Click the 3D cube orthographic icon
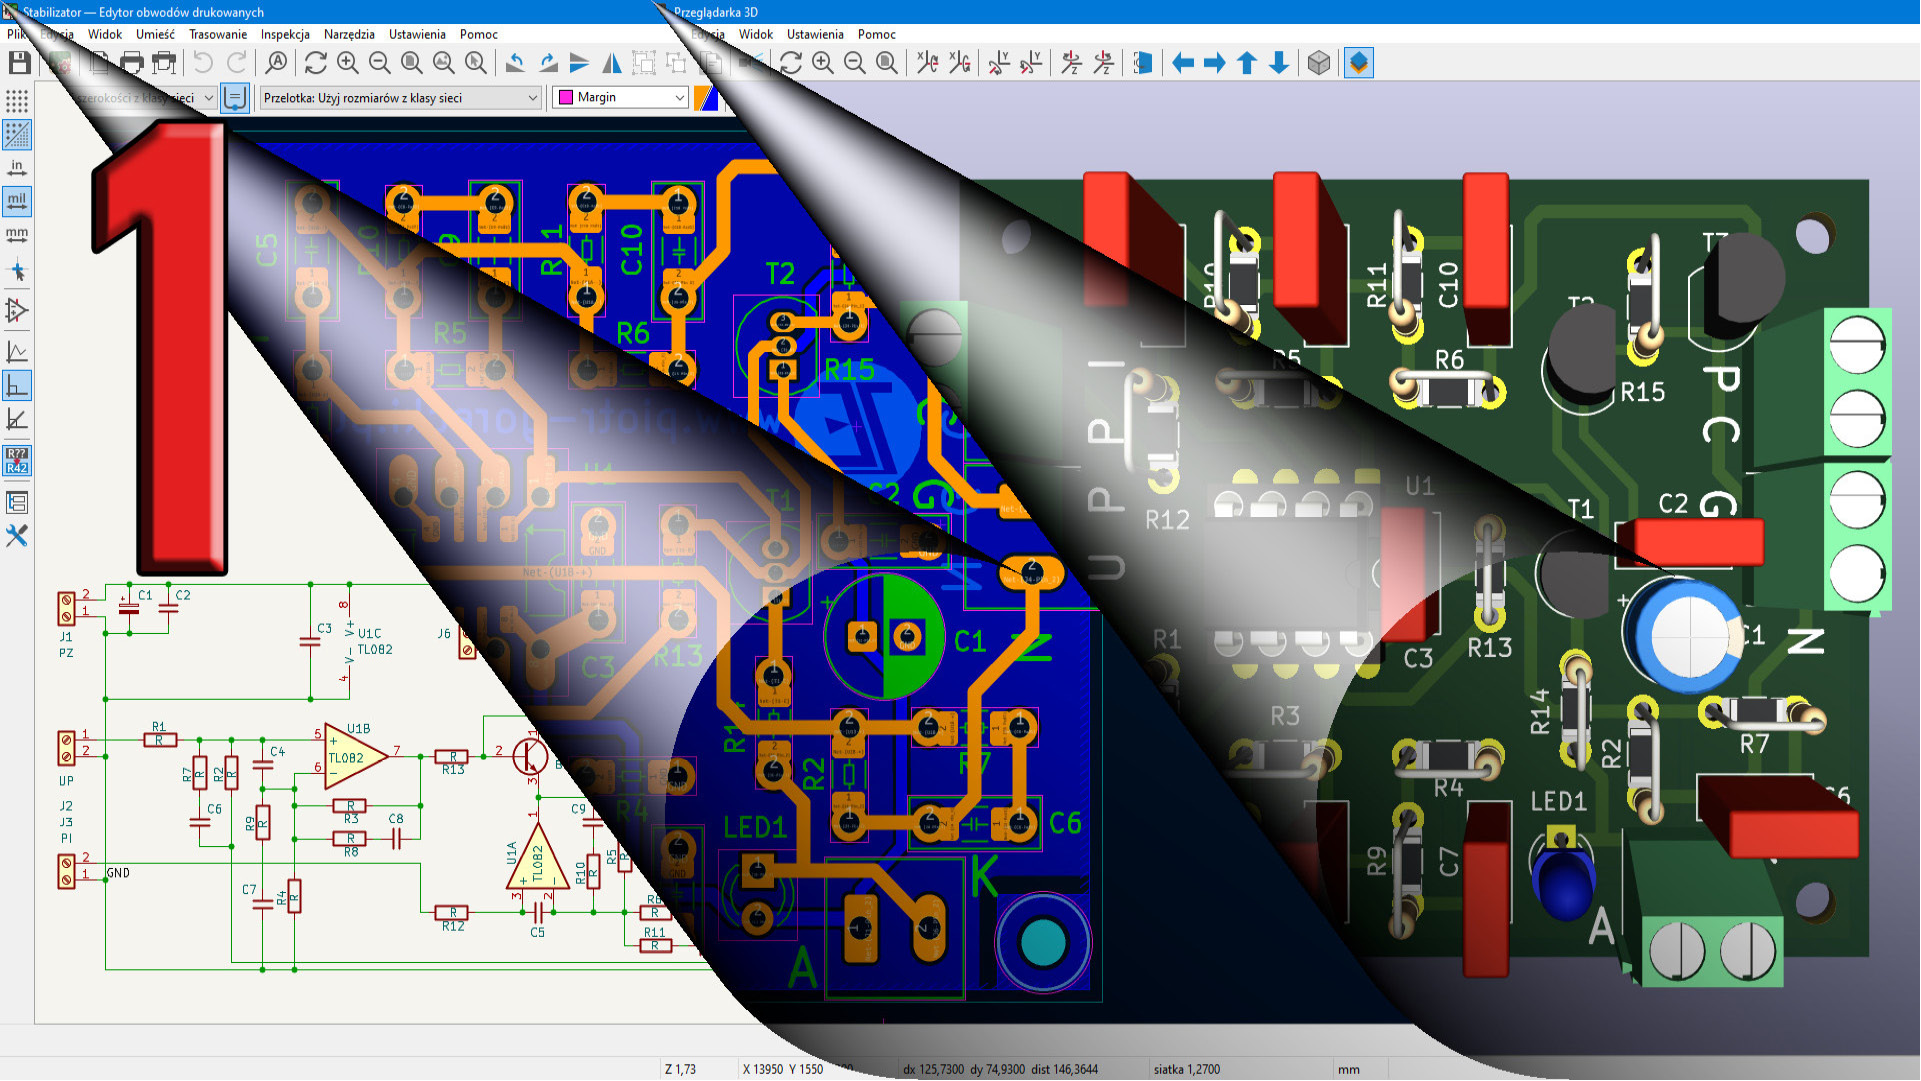The height and width of the screenshot is (1081, 1921). point(1319,63)
